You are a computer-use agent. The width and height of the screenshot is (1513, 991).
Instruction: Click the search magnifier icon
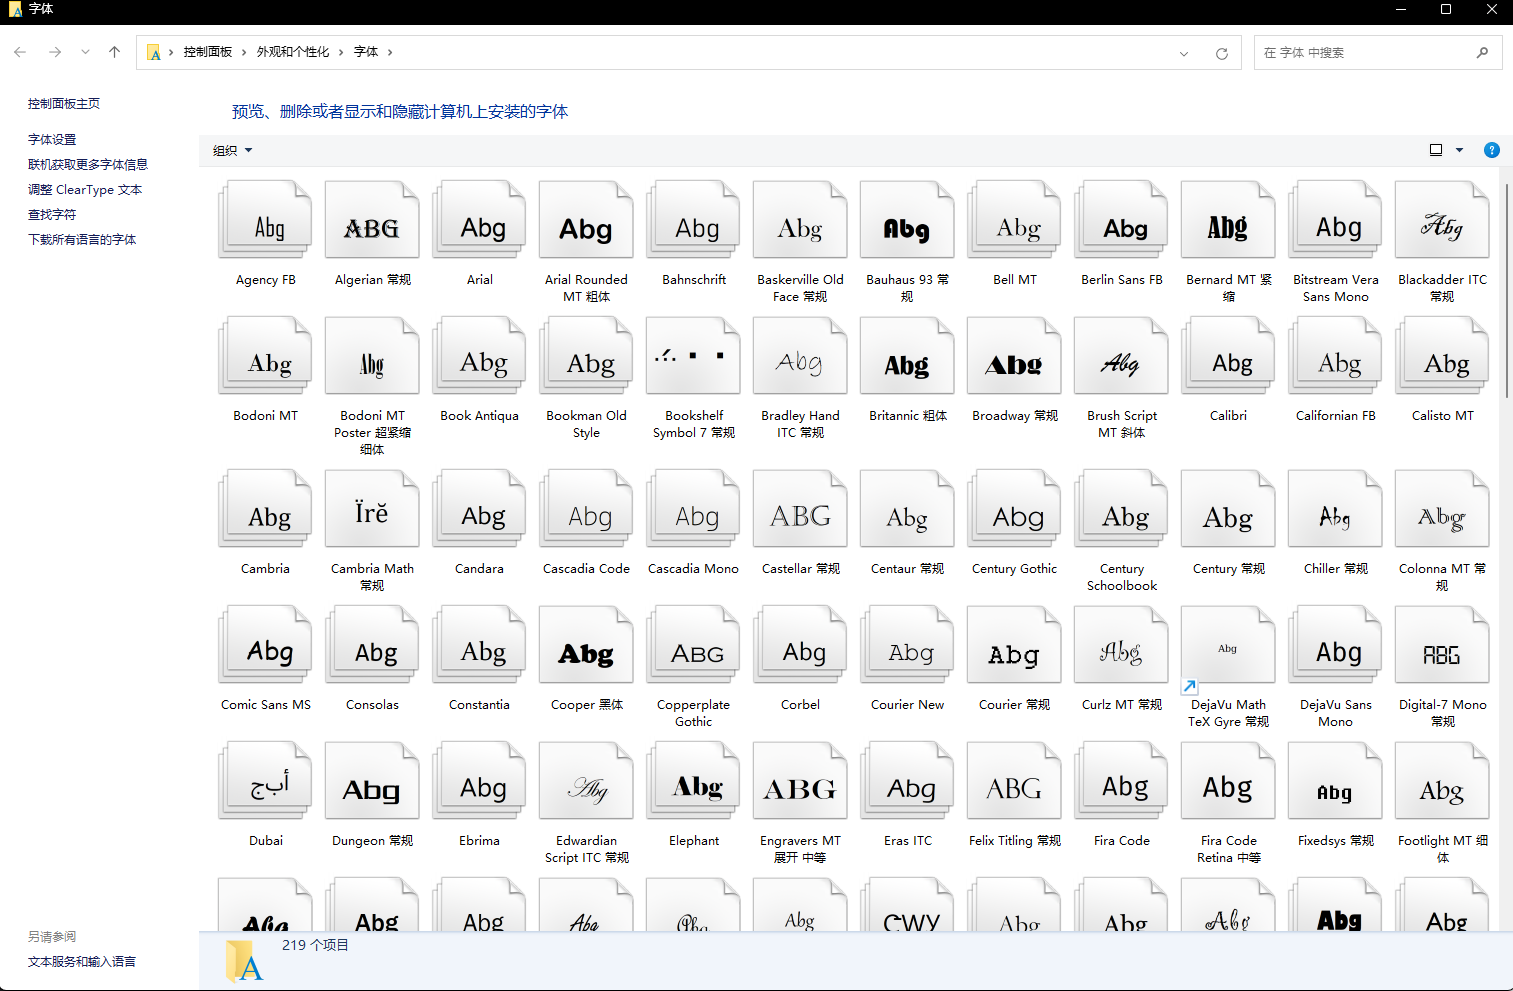[1482, 52]
